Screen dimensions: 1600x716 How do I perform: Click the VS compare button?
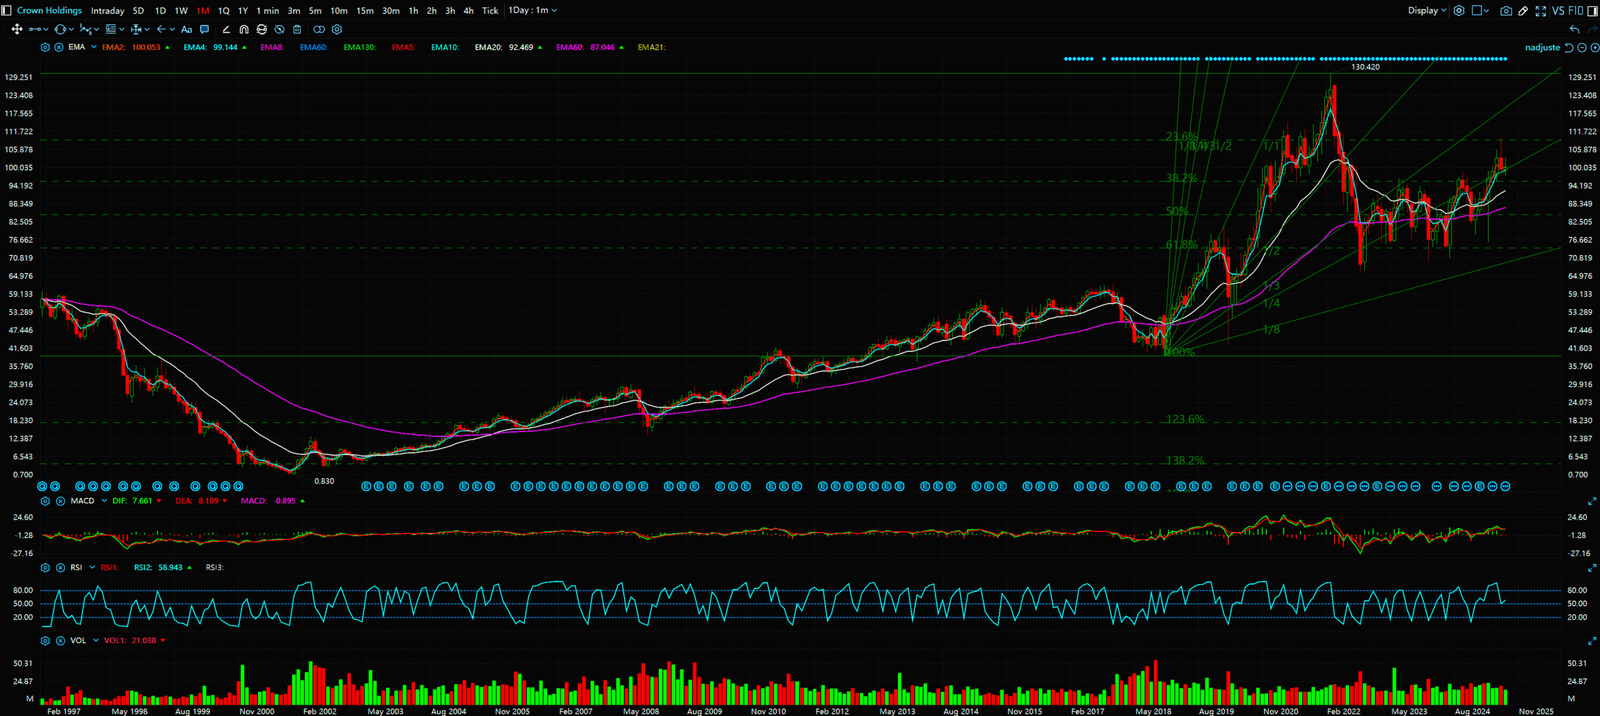pos(1558,11)
